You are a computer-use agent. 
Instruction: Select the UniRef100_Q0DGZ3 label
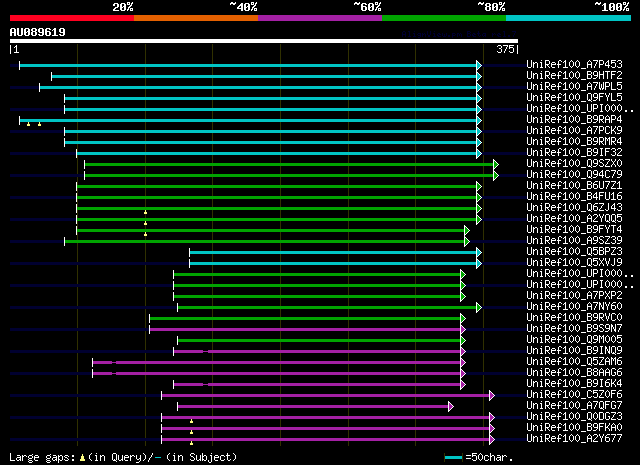pos(574,417)
